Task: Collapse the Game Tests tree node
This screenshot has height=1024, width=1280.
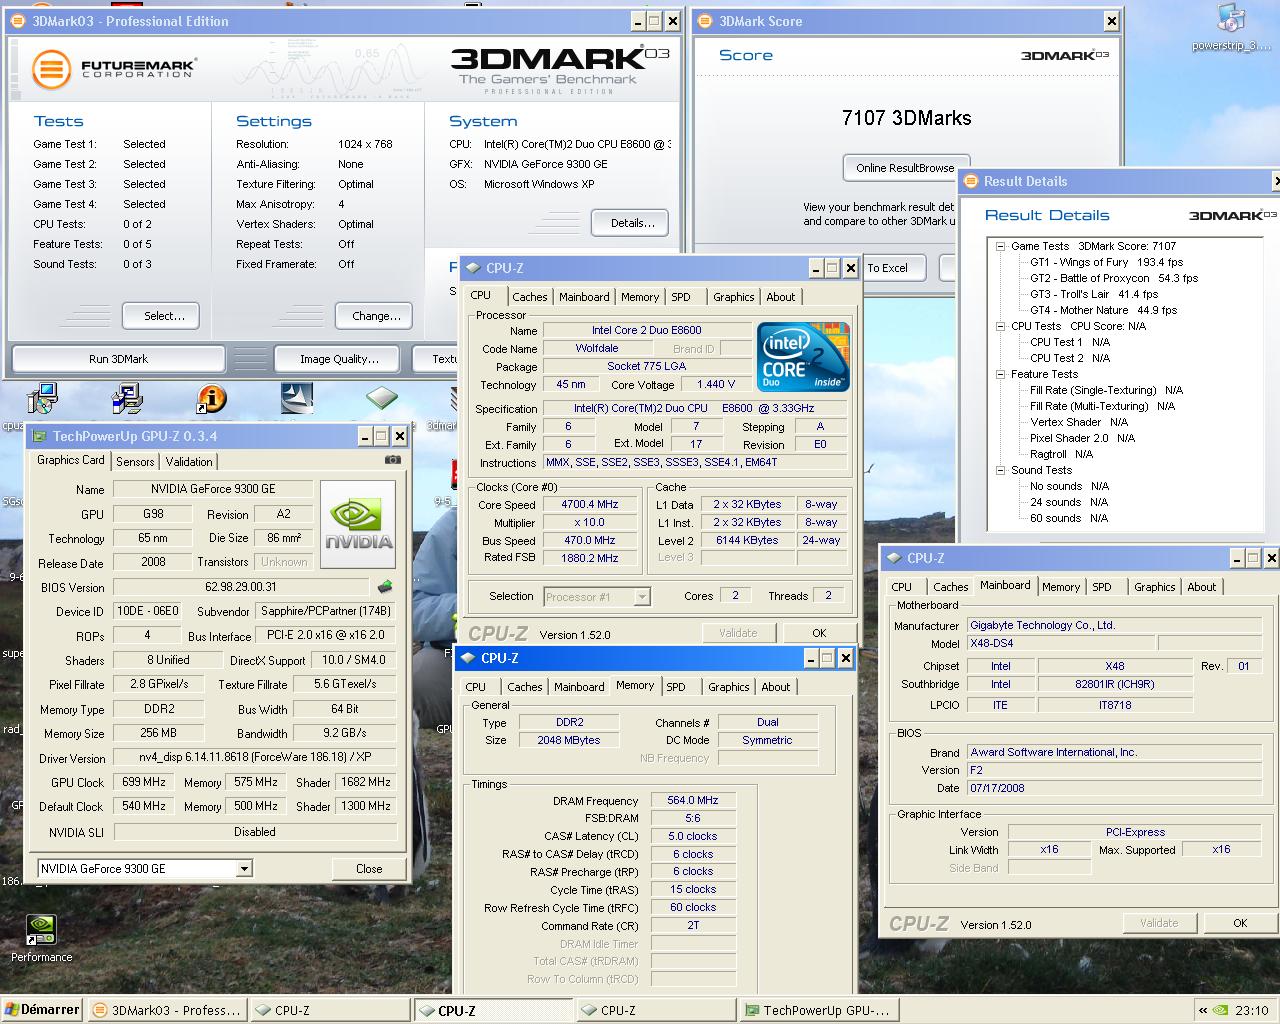Action: tap(1001, 246)
